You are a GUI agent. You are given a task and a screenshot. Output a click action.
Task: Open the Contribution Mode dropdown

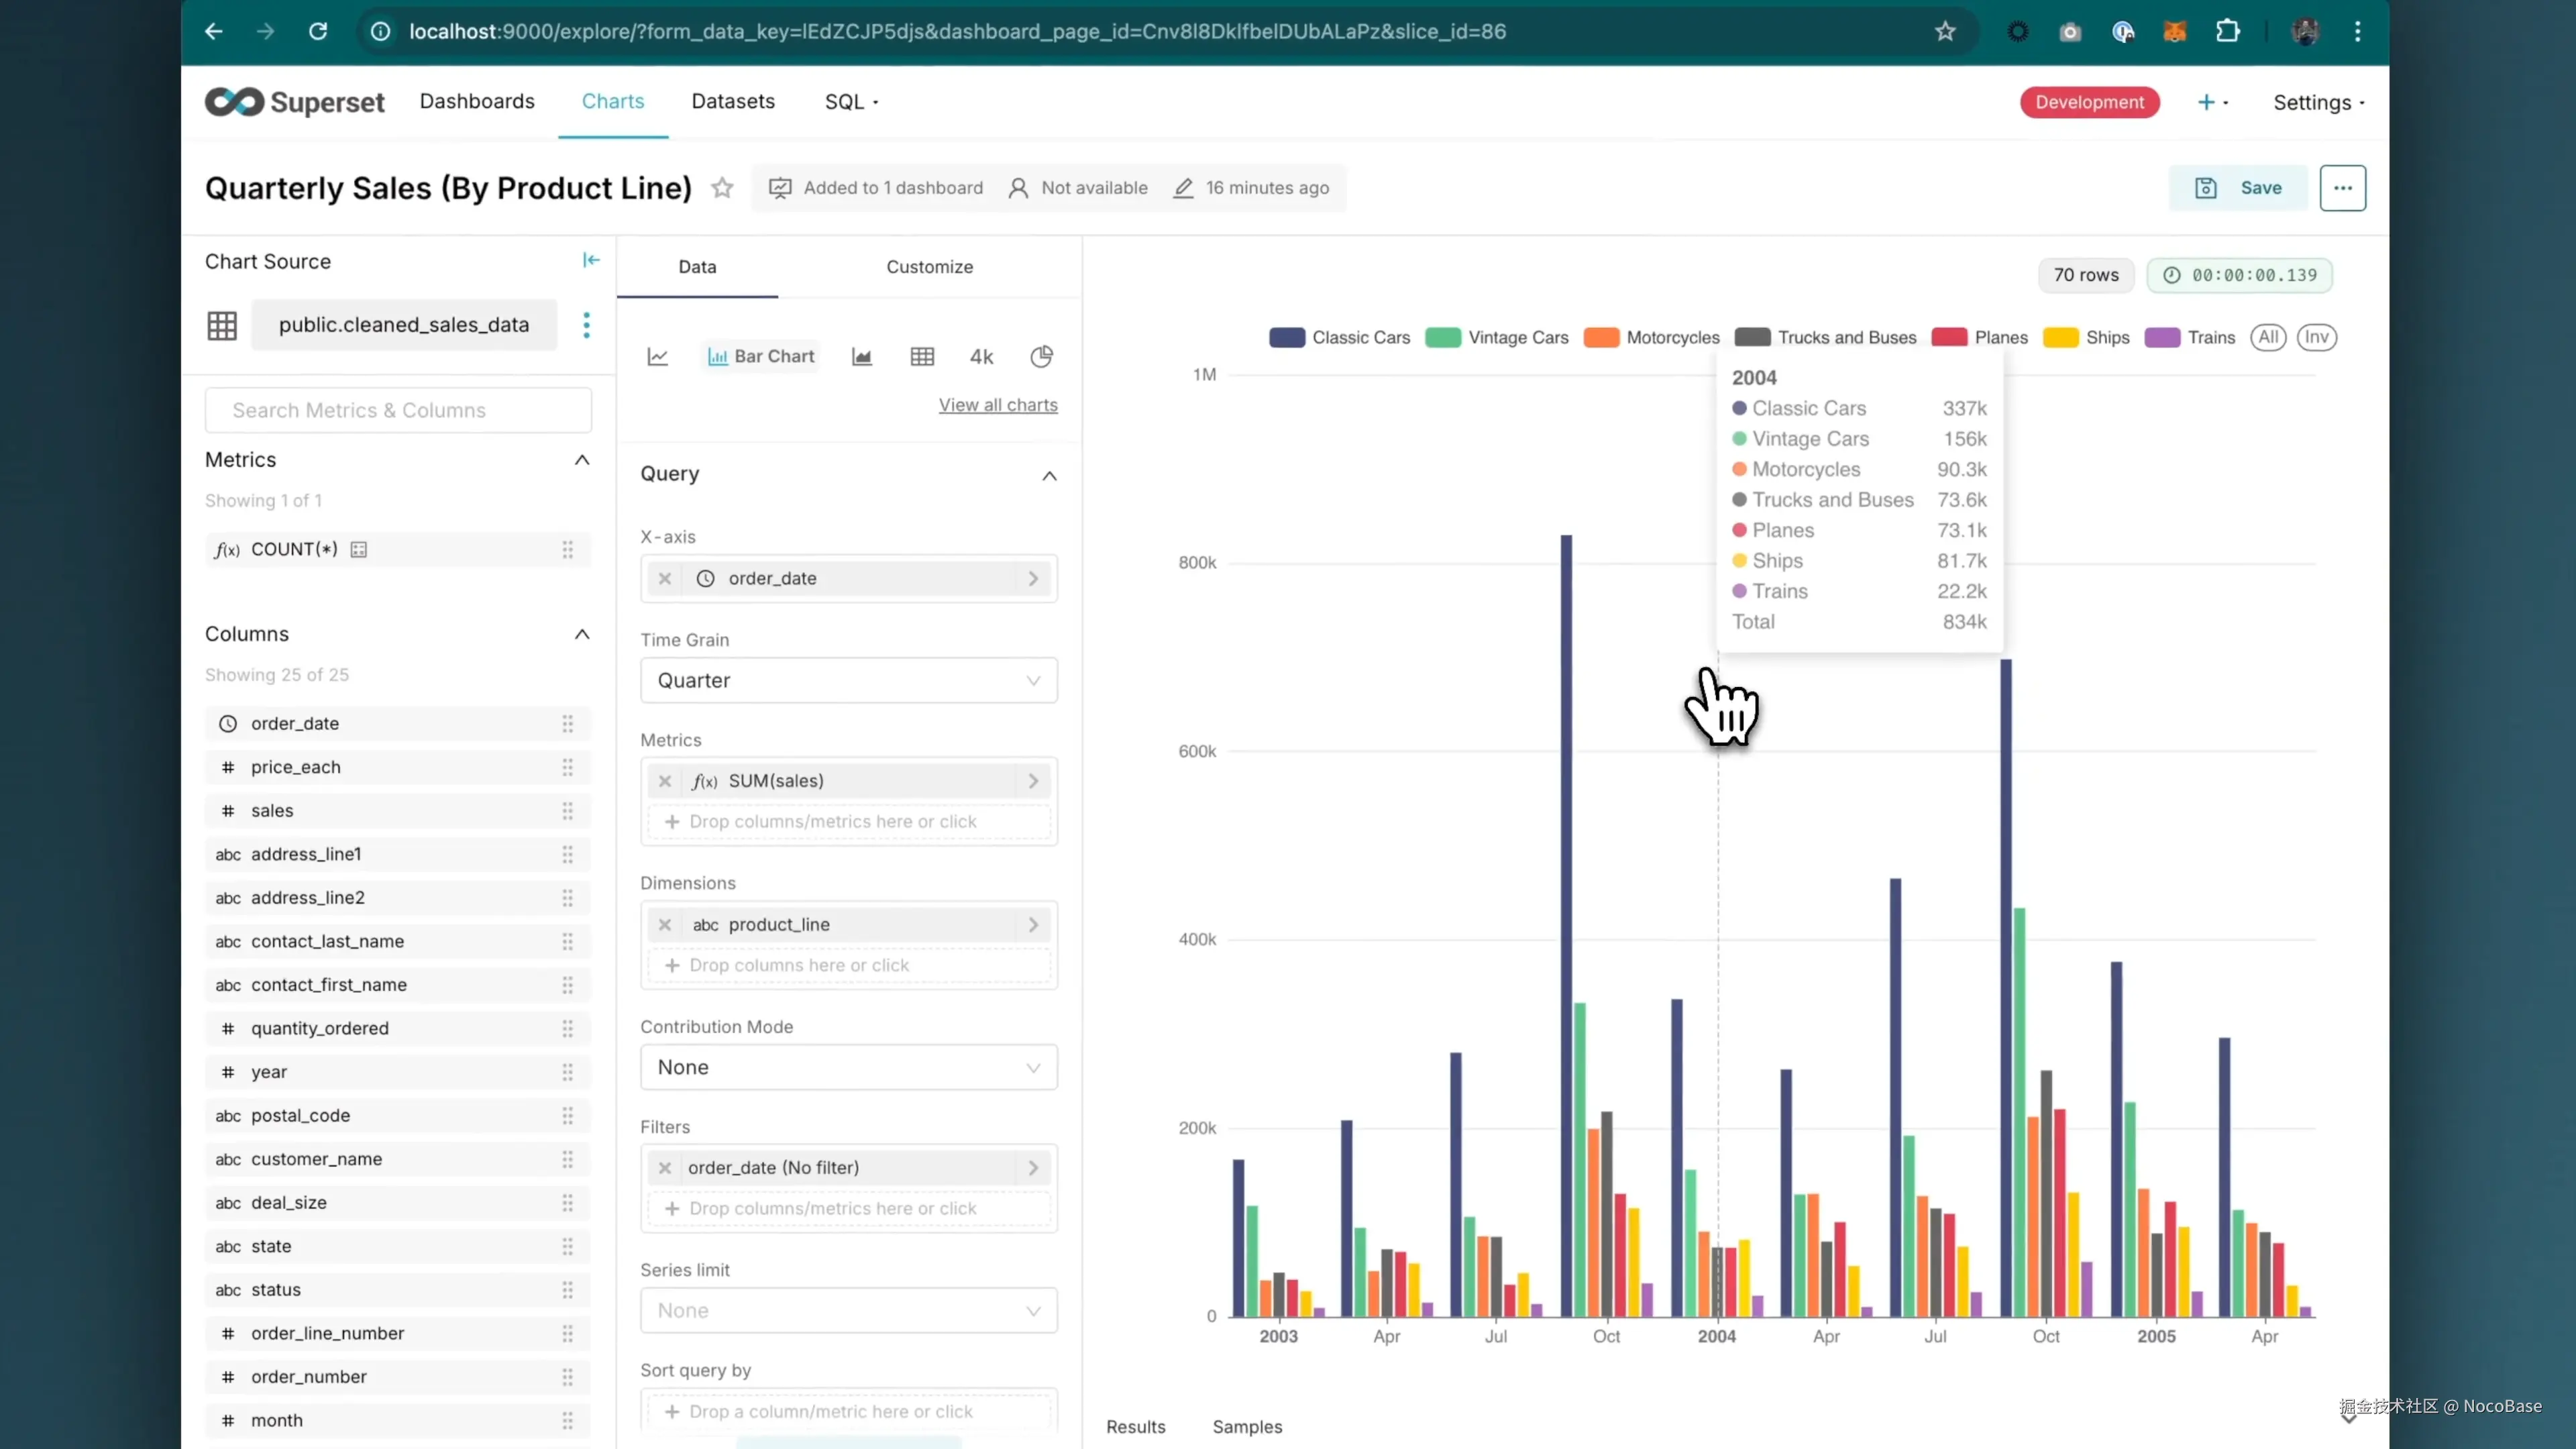(x=848, y=1067)
